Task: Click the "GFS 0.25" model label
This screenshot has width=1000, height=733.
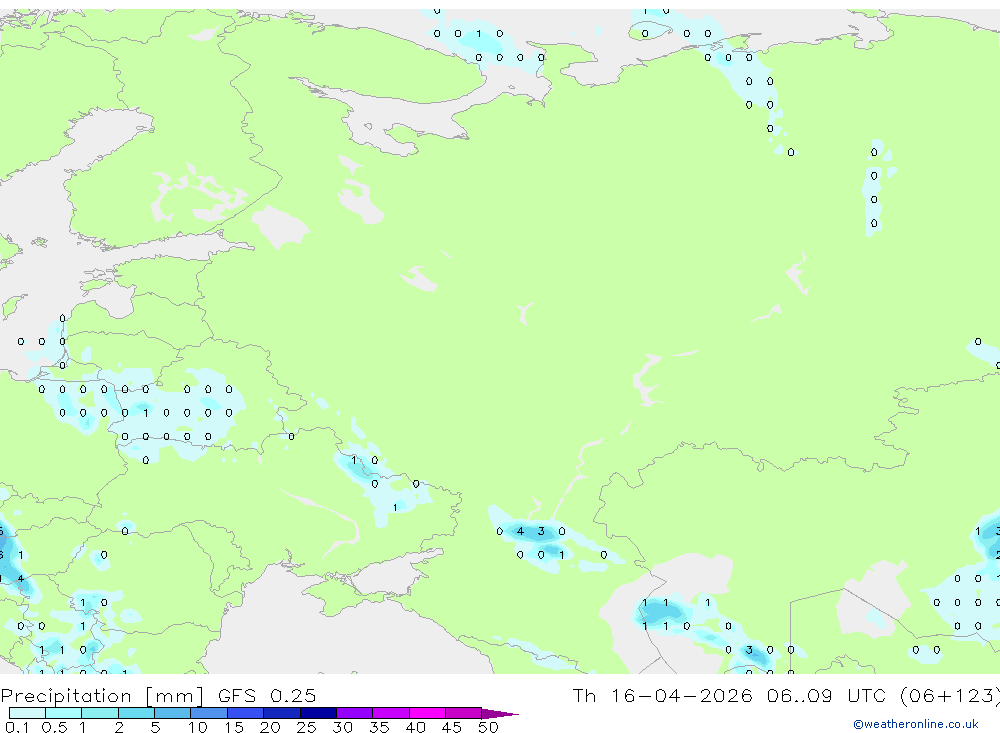Action: coord(267,696)
